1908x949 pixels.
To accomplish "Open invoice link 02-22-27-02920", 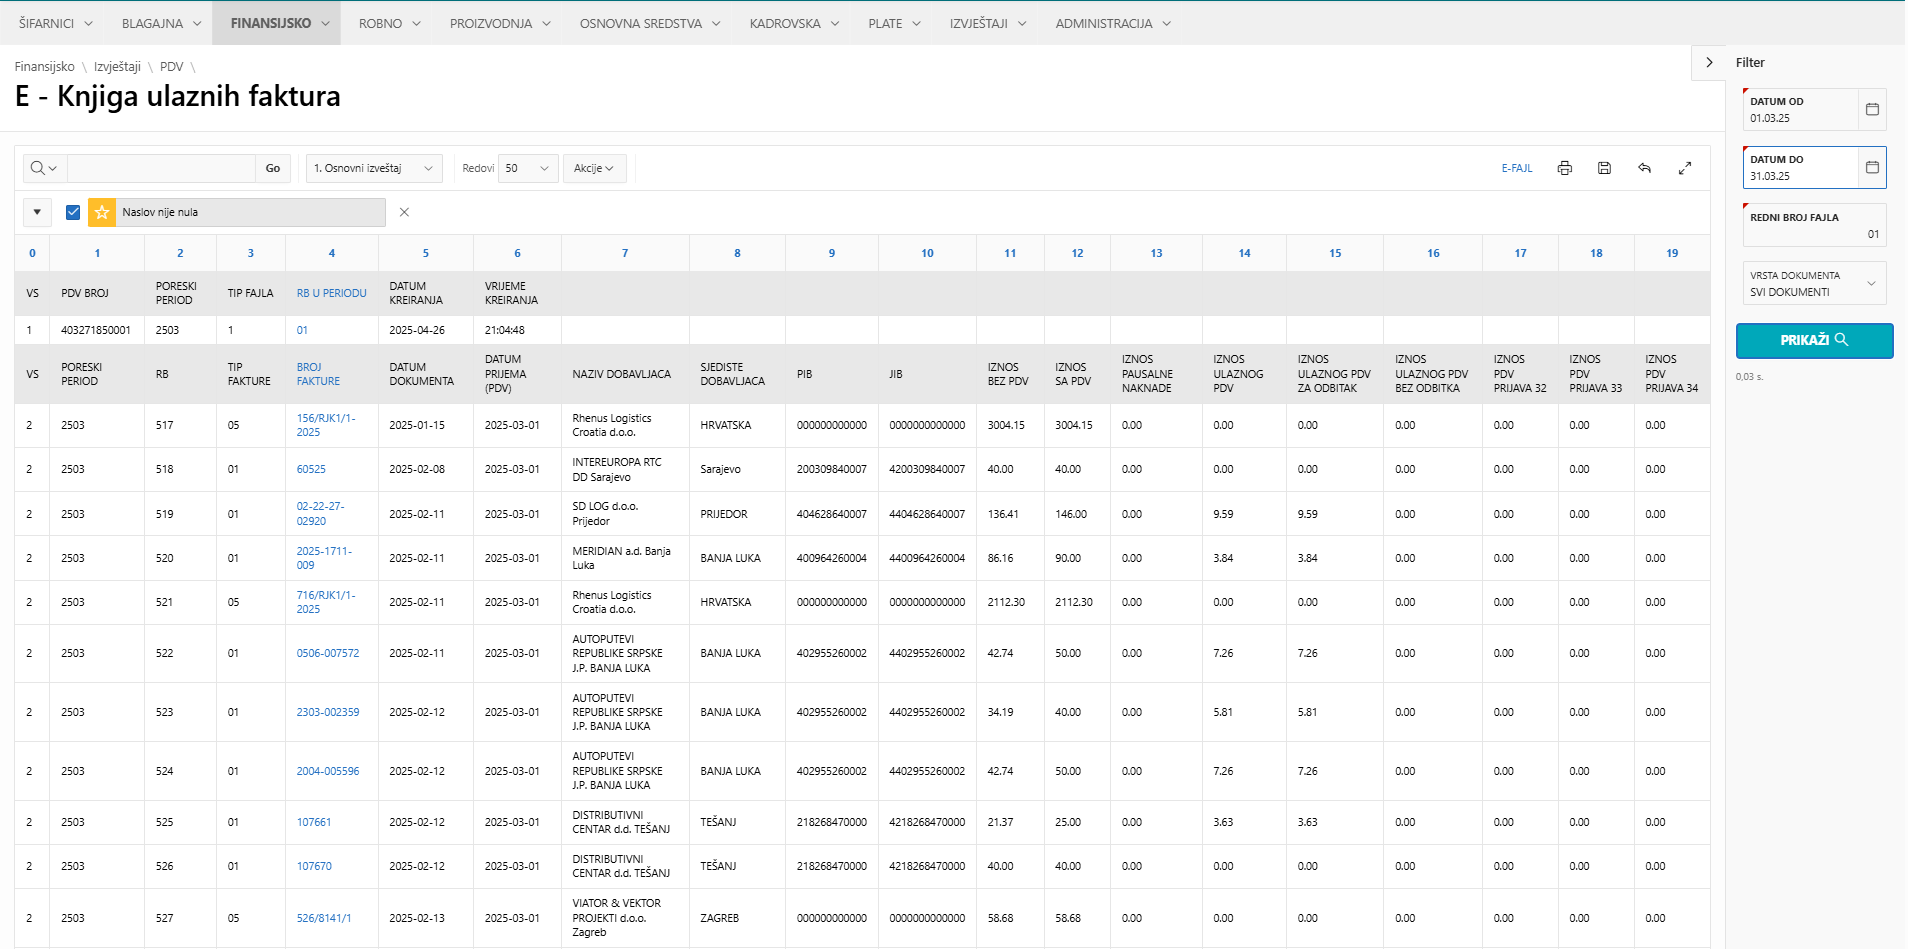I will pos(320,513).
